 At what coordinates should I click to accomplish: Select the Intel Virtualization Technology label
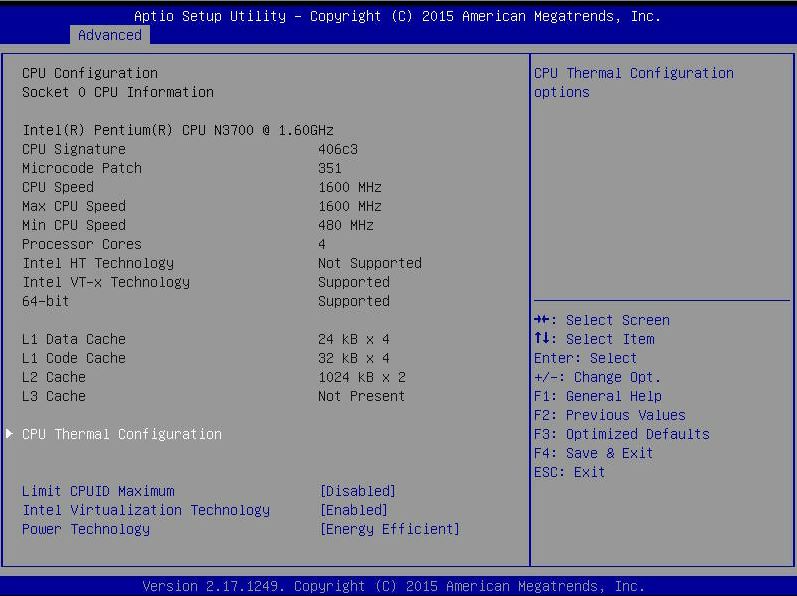(146, 510)
